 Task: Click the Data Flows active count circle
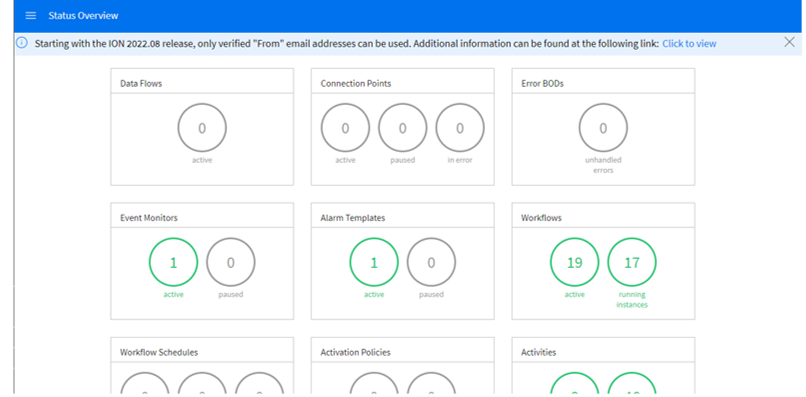[202, 128]
